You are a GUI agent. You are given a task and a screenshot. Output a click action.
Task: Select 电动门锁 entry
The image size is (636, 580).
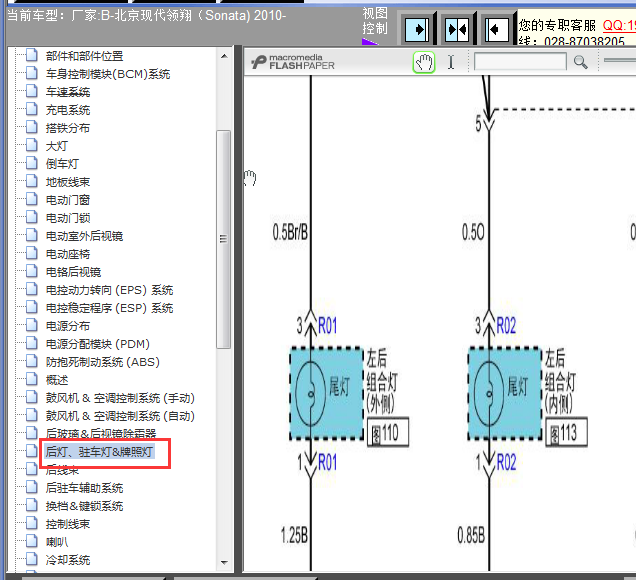click(x=68, y=218)
